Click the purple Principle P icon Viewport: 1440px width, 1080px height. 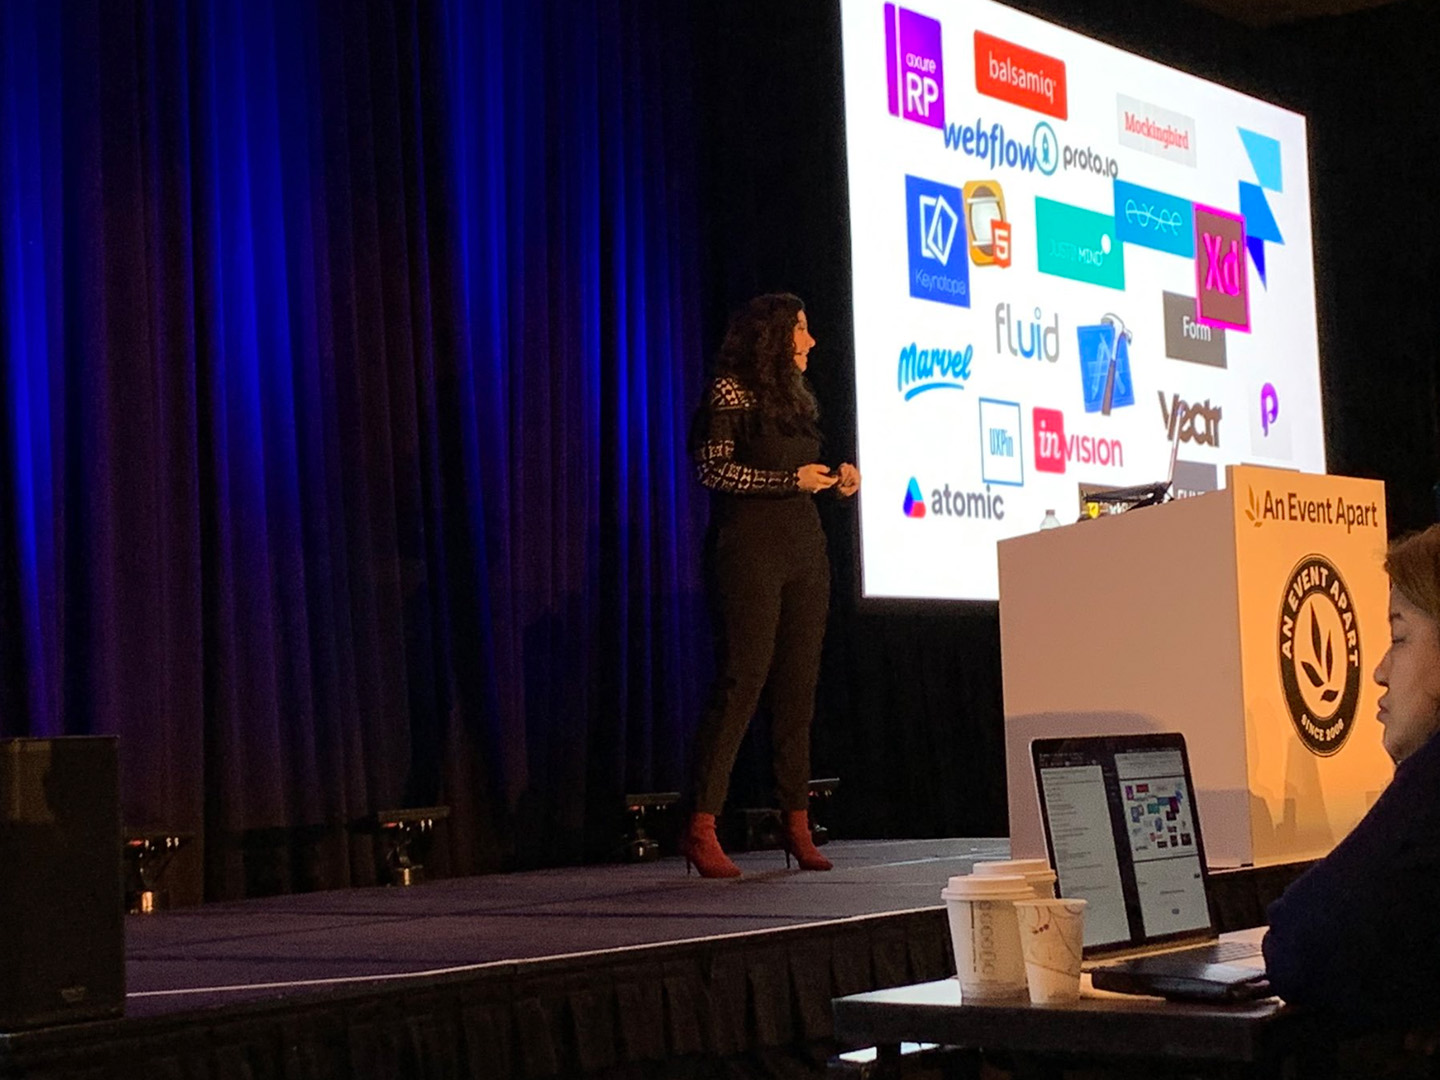[1270, 409]
